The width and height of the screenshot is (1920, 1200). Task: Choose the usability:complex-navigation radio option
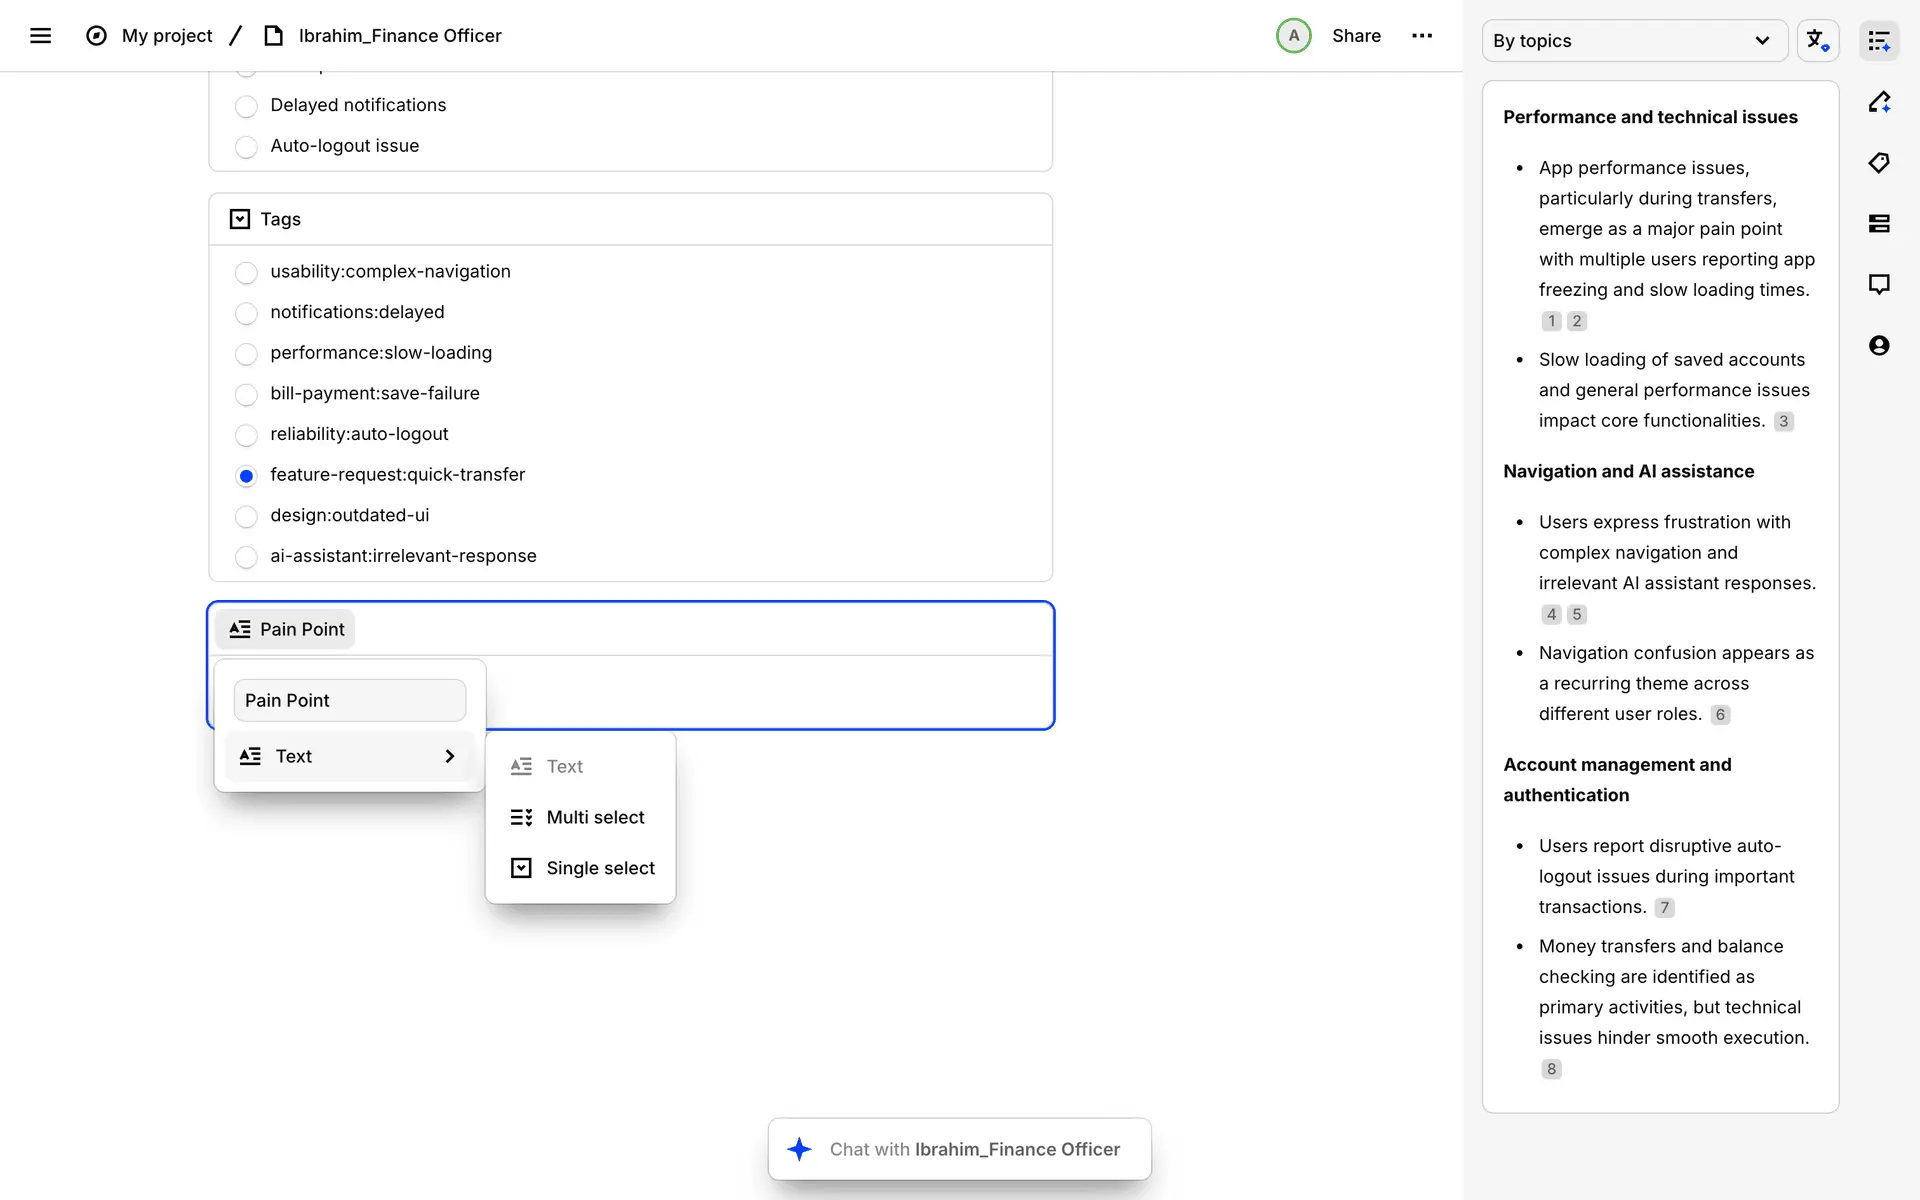[246, 272]
